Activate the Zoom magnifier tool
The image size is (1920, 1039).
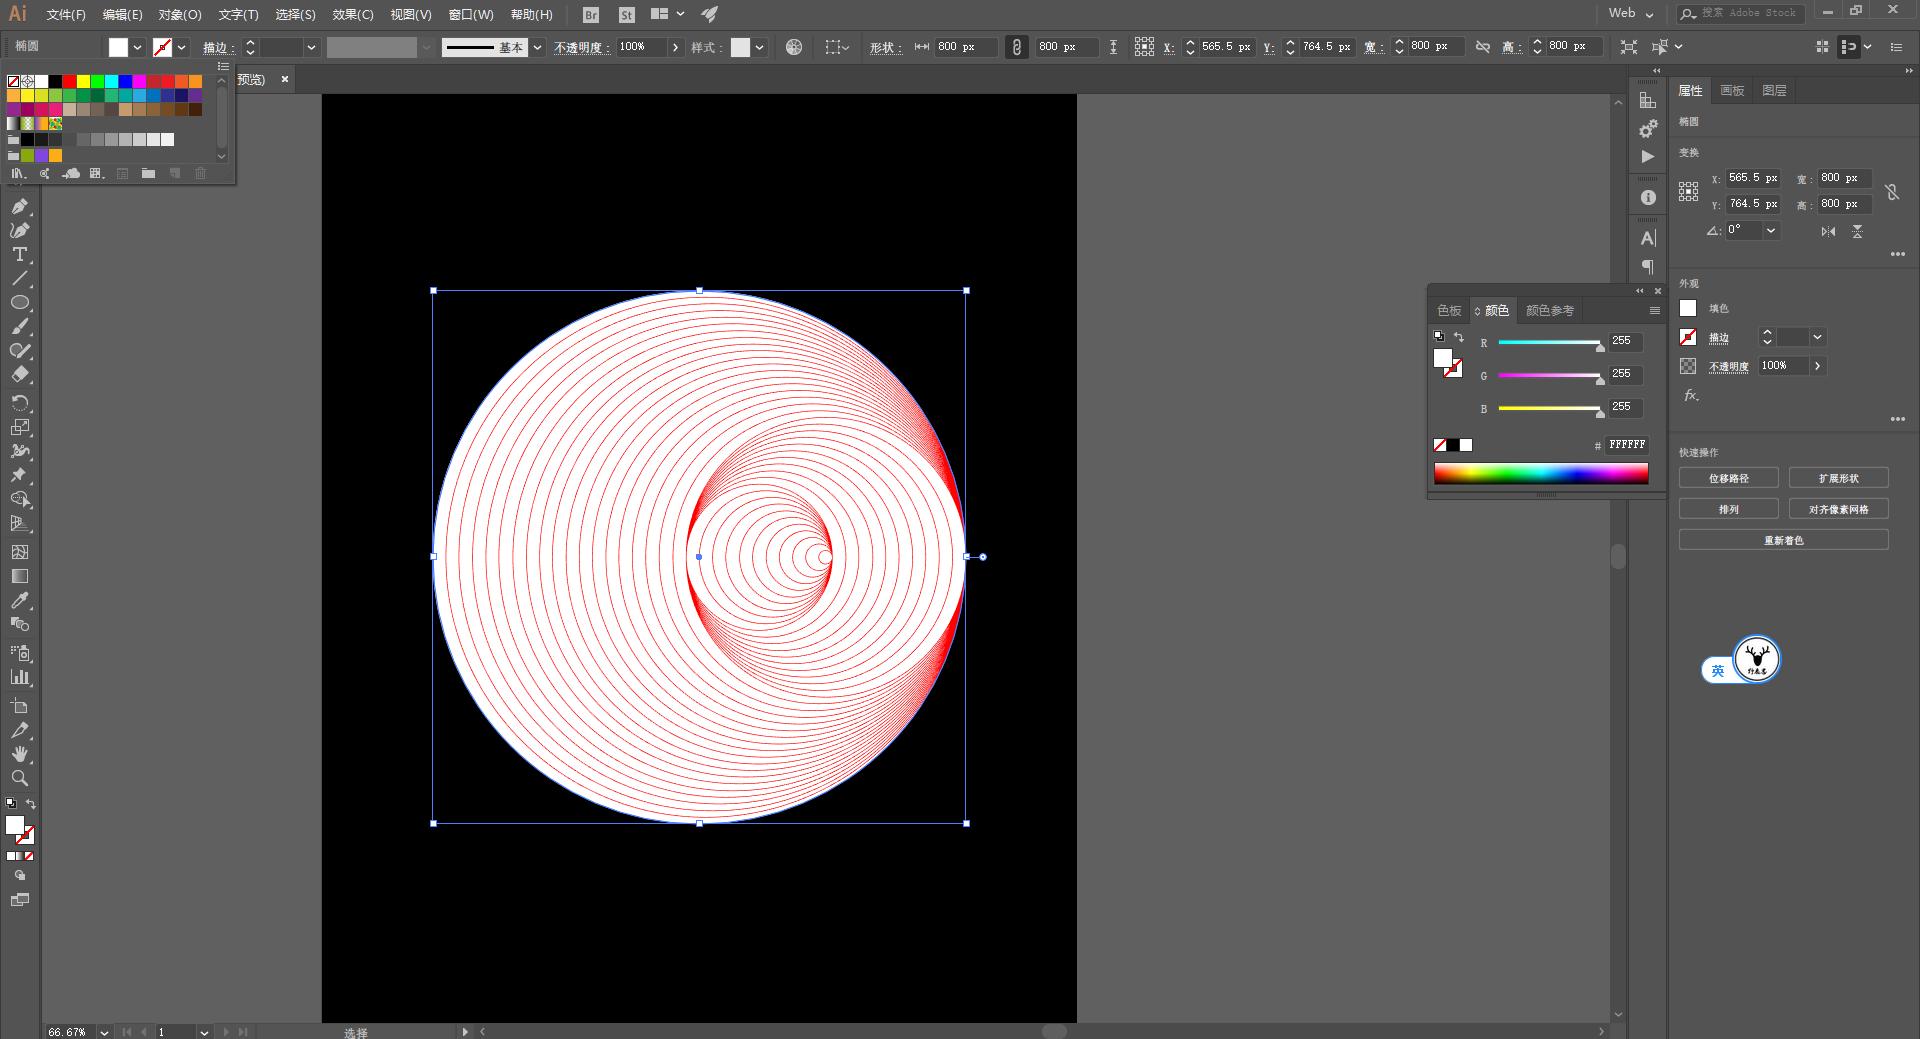[19, 778]
